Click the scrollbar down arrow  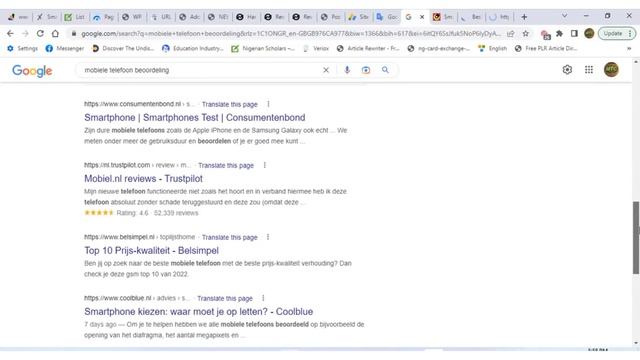636,343
